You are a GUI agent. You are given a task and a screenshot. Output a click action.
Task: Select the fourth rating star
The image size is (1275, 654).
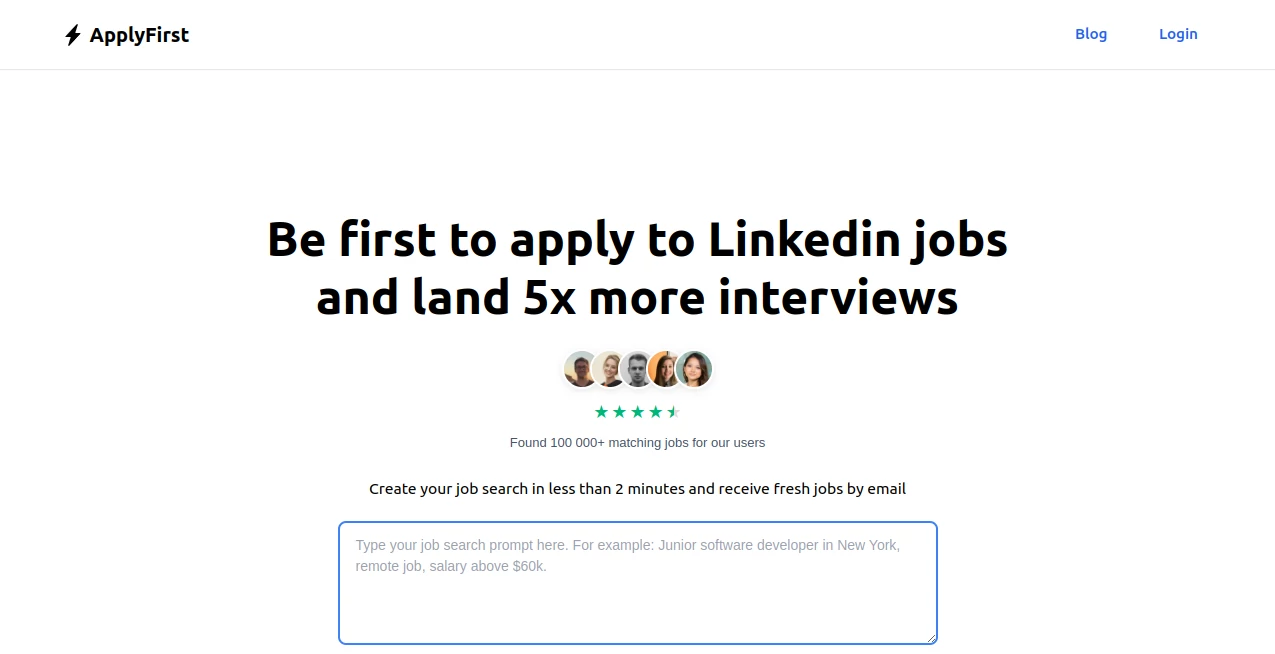pyautogui.click(x=656, y=411)
